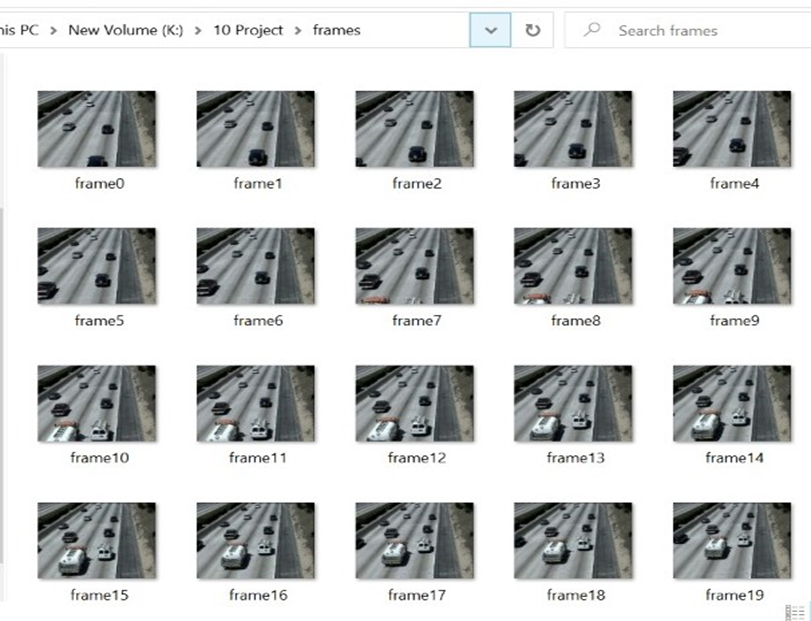
Task: Select the frame16 thumbnail
Action: pyautogui.click(x=256, y=540)
